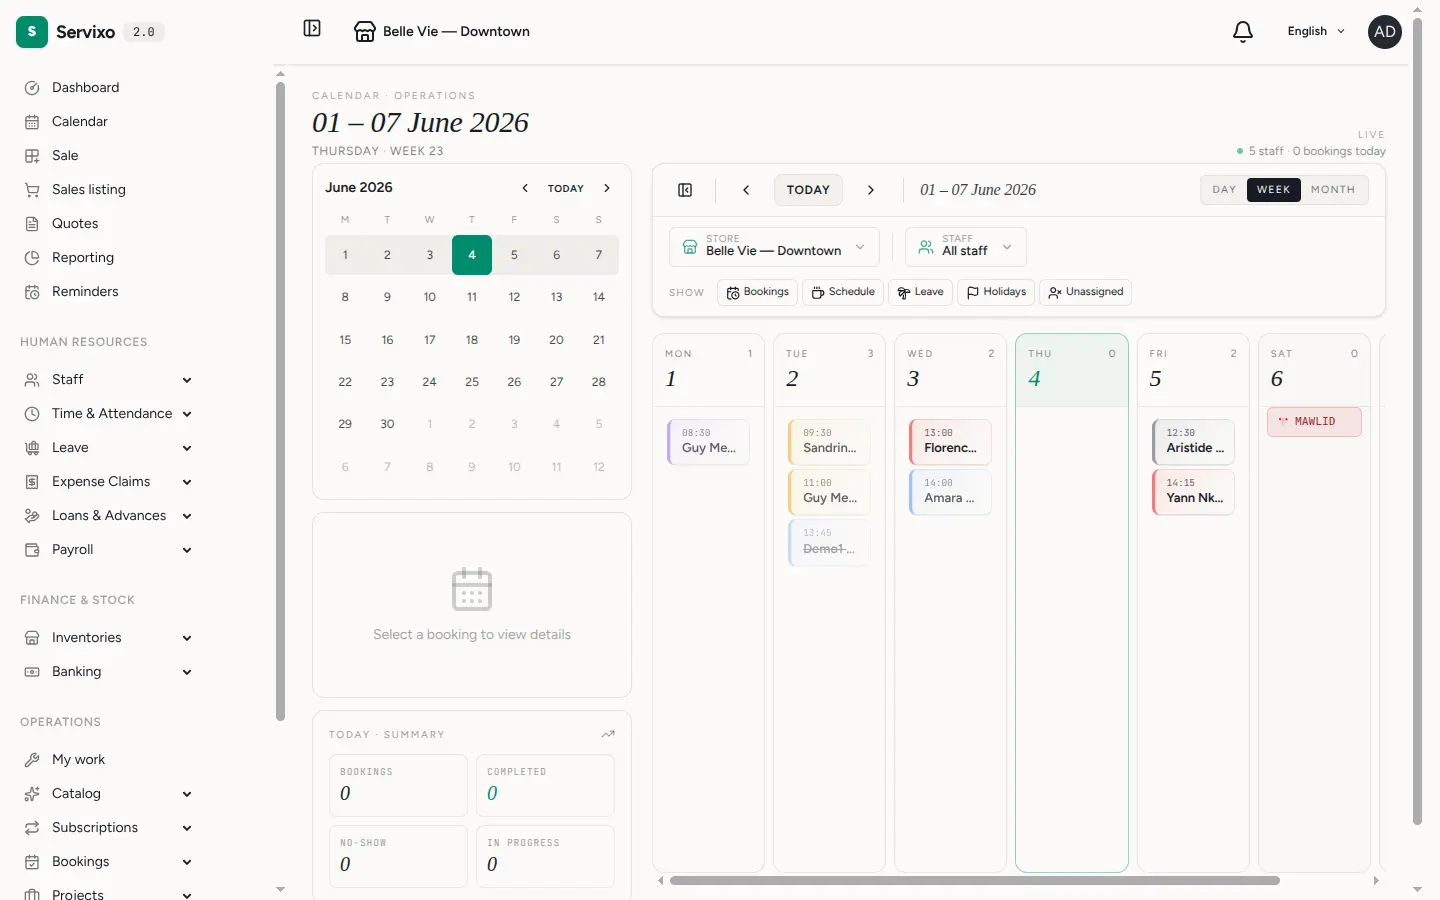The width and height of the screenshot is (1440, 900).
Task: Click the MAWLID holiday tag on Saturday
Action: point(1314,422)
